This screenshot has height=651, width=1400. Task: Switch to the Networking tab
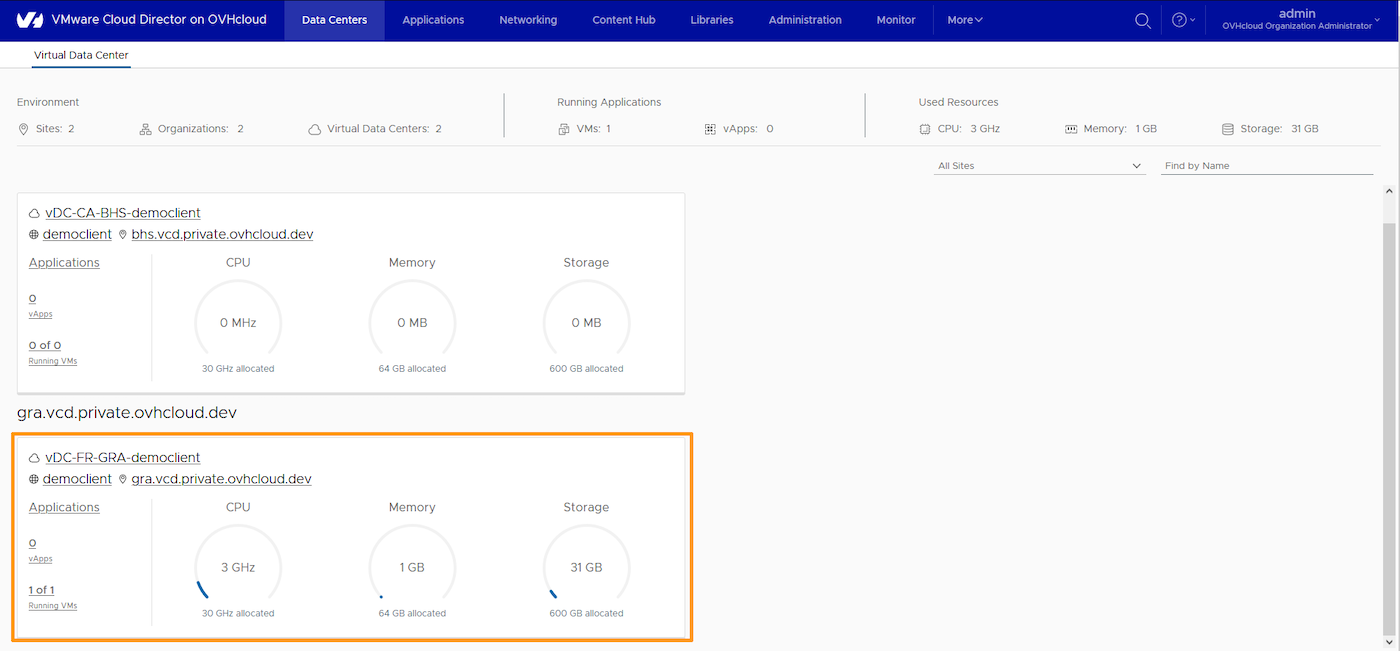[x=527, y=19]
